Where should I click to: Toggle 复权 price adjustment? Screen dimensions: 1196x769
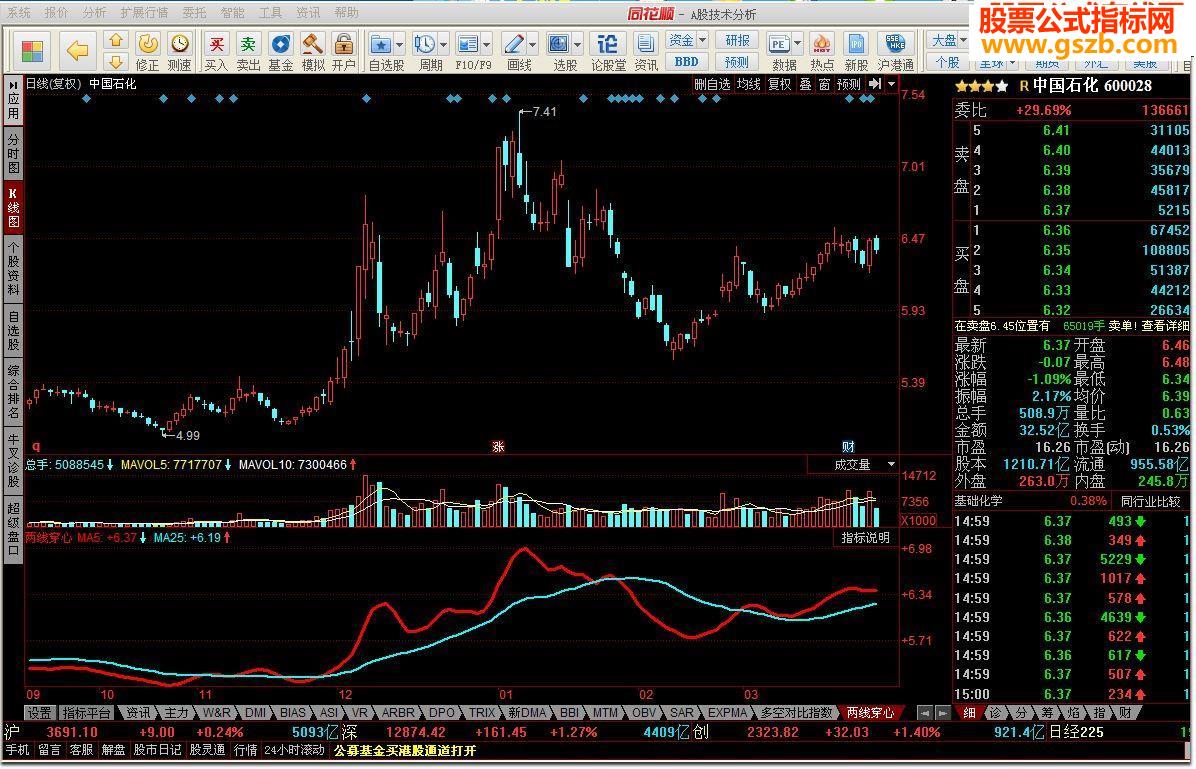(x=780, y=84)
